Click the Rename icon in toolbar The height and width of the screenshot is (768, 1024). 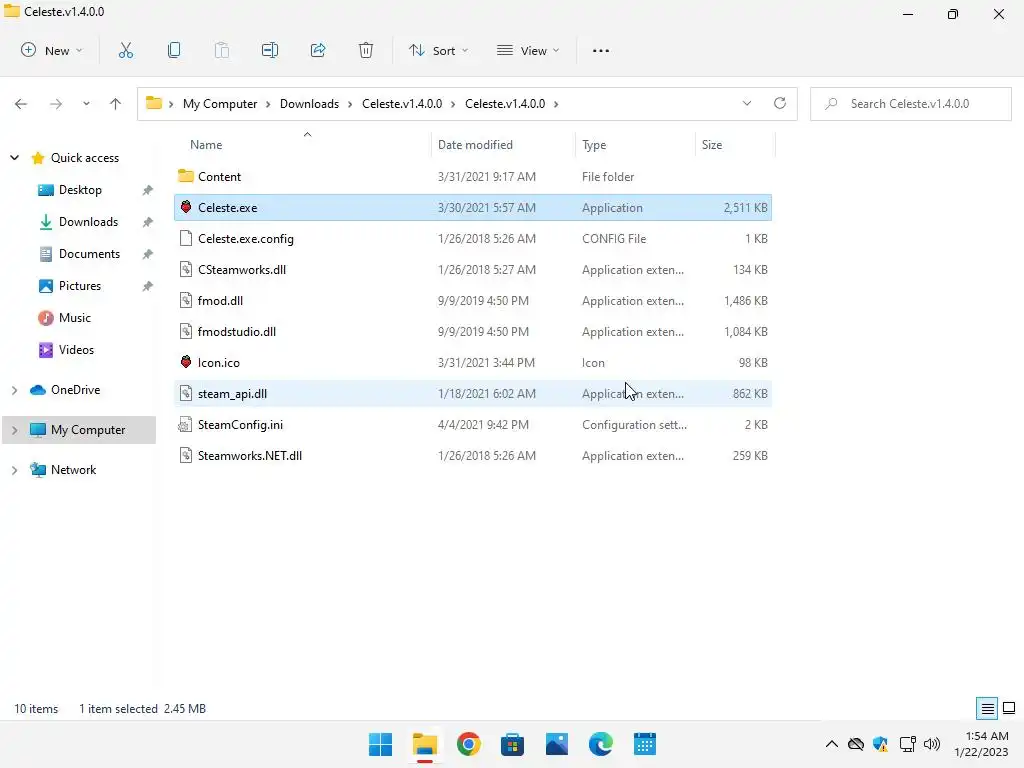270,50
